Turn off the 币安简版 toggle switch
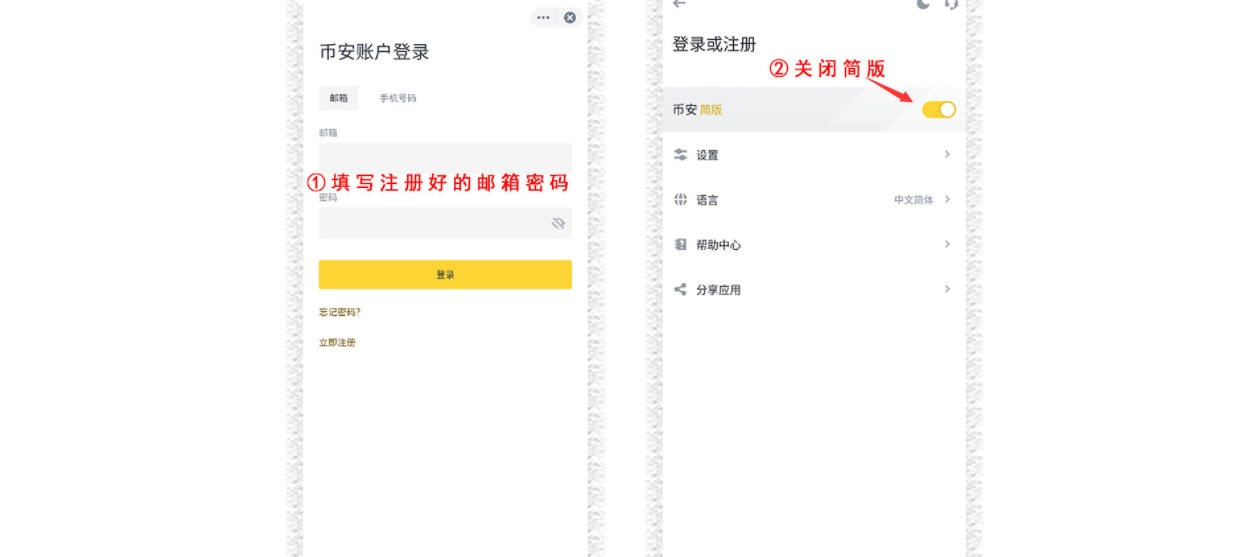Image resolution: width=1250 pixels, height=557 pixels. [x=938, y=110]
